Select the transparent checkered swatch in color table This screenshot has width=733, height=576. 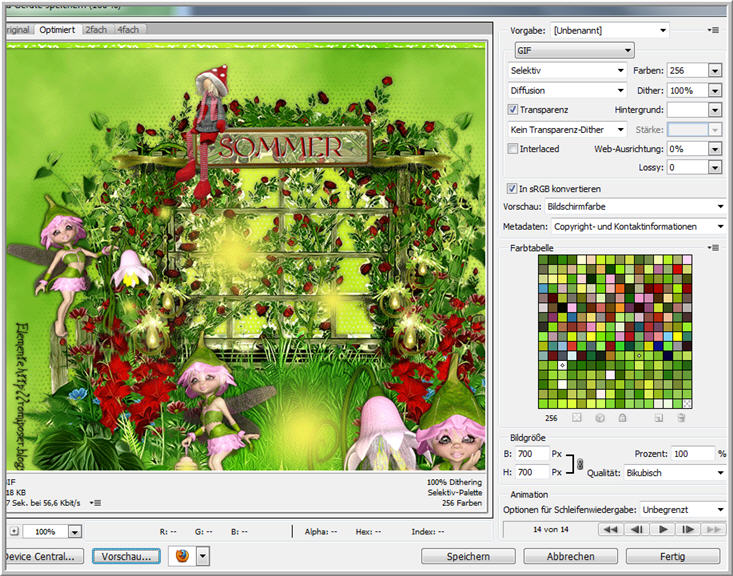[x=687, y=403]
